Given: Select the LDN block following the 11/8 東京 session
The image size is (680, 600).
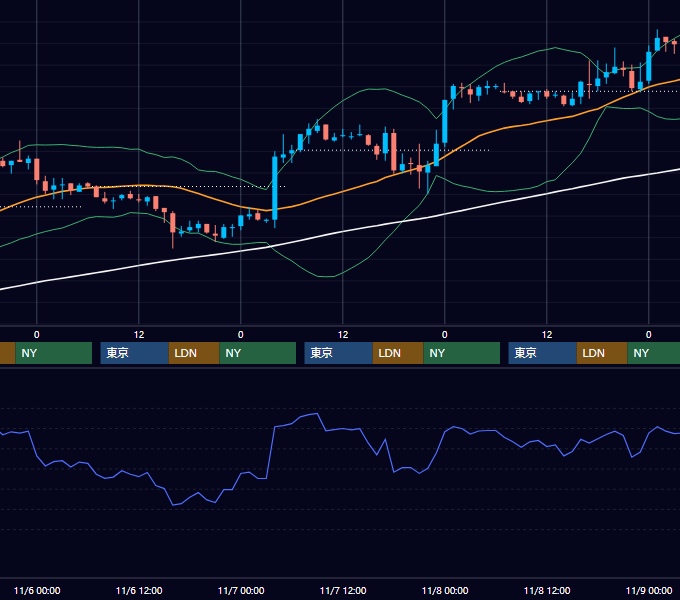Looking at the screenshot, I should [602, 353].
